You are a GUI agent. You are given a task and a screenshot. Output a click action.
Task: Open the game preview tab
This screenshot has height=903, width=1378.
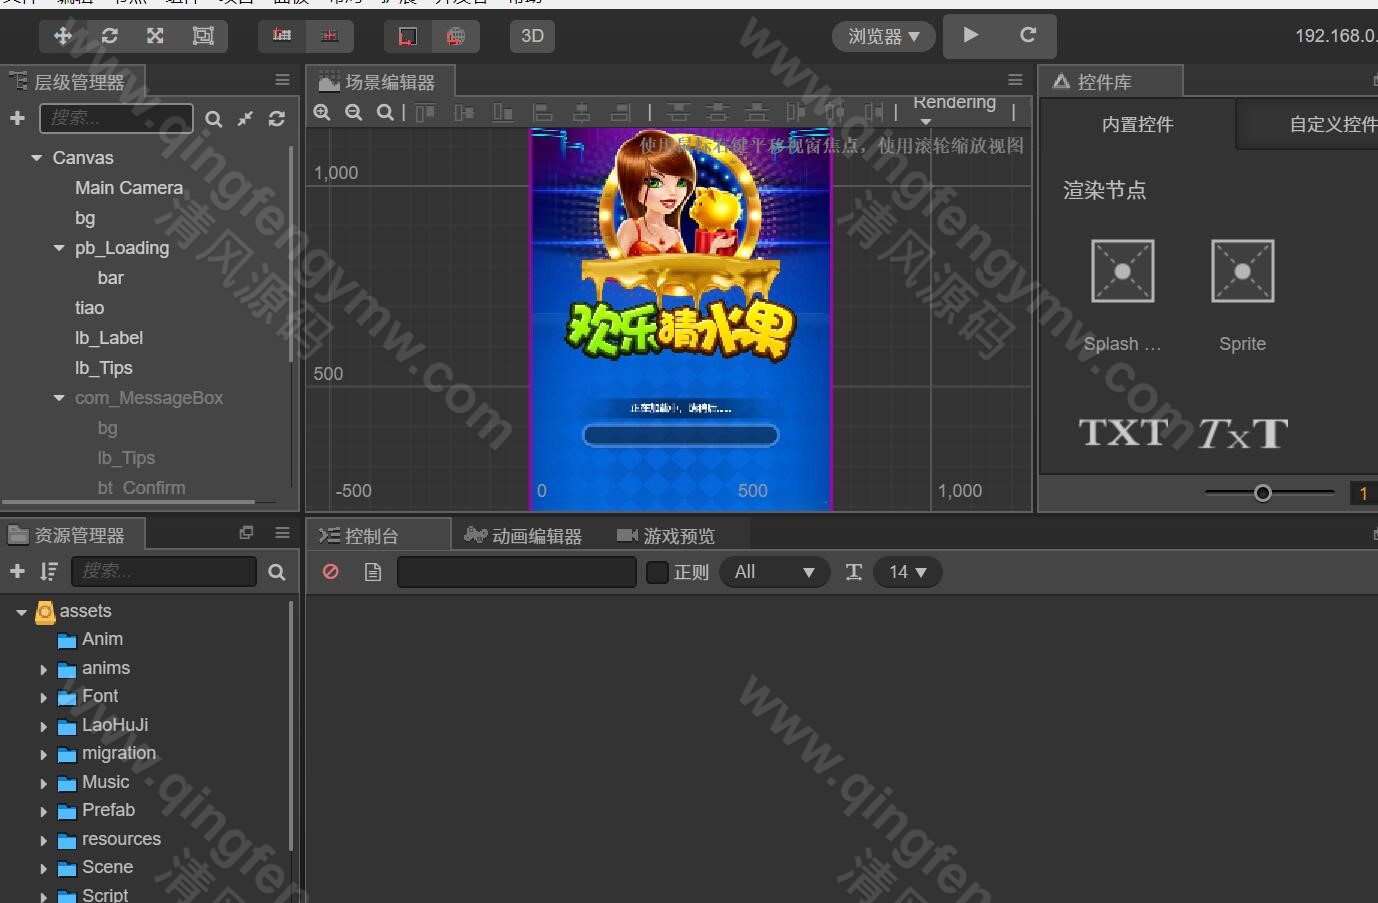(666, 536)
